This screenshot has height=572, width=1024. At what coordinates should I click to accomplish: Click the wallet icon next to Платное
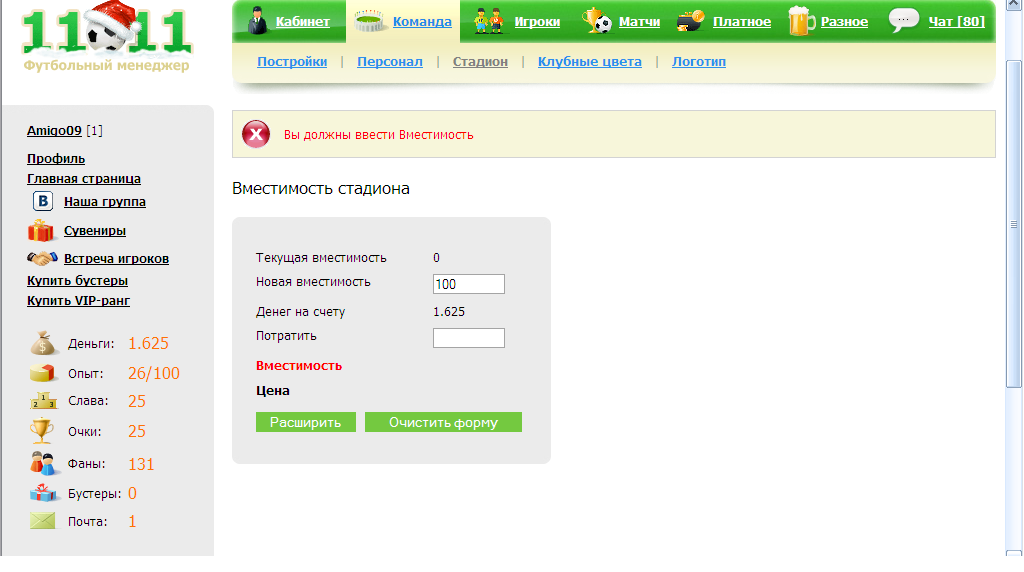pos(691,21)
